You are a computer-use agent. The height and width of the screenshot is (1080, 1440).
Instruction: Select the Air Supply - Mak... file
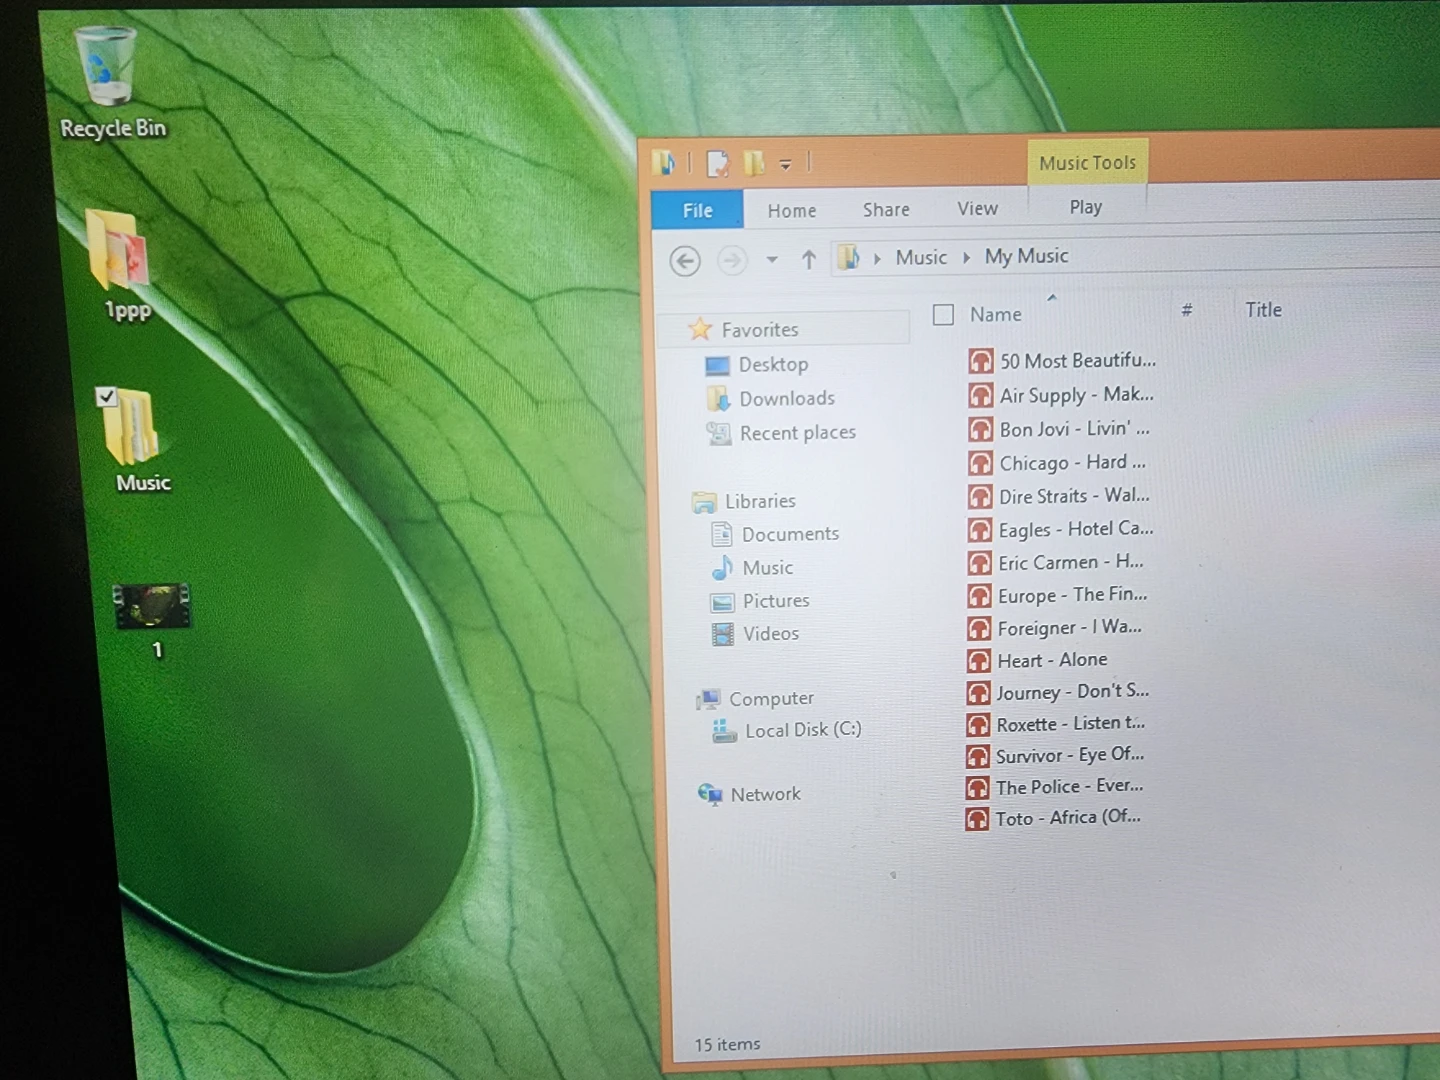[1061, 395]
